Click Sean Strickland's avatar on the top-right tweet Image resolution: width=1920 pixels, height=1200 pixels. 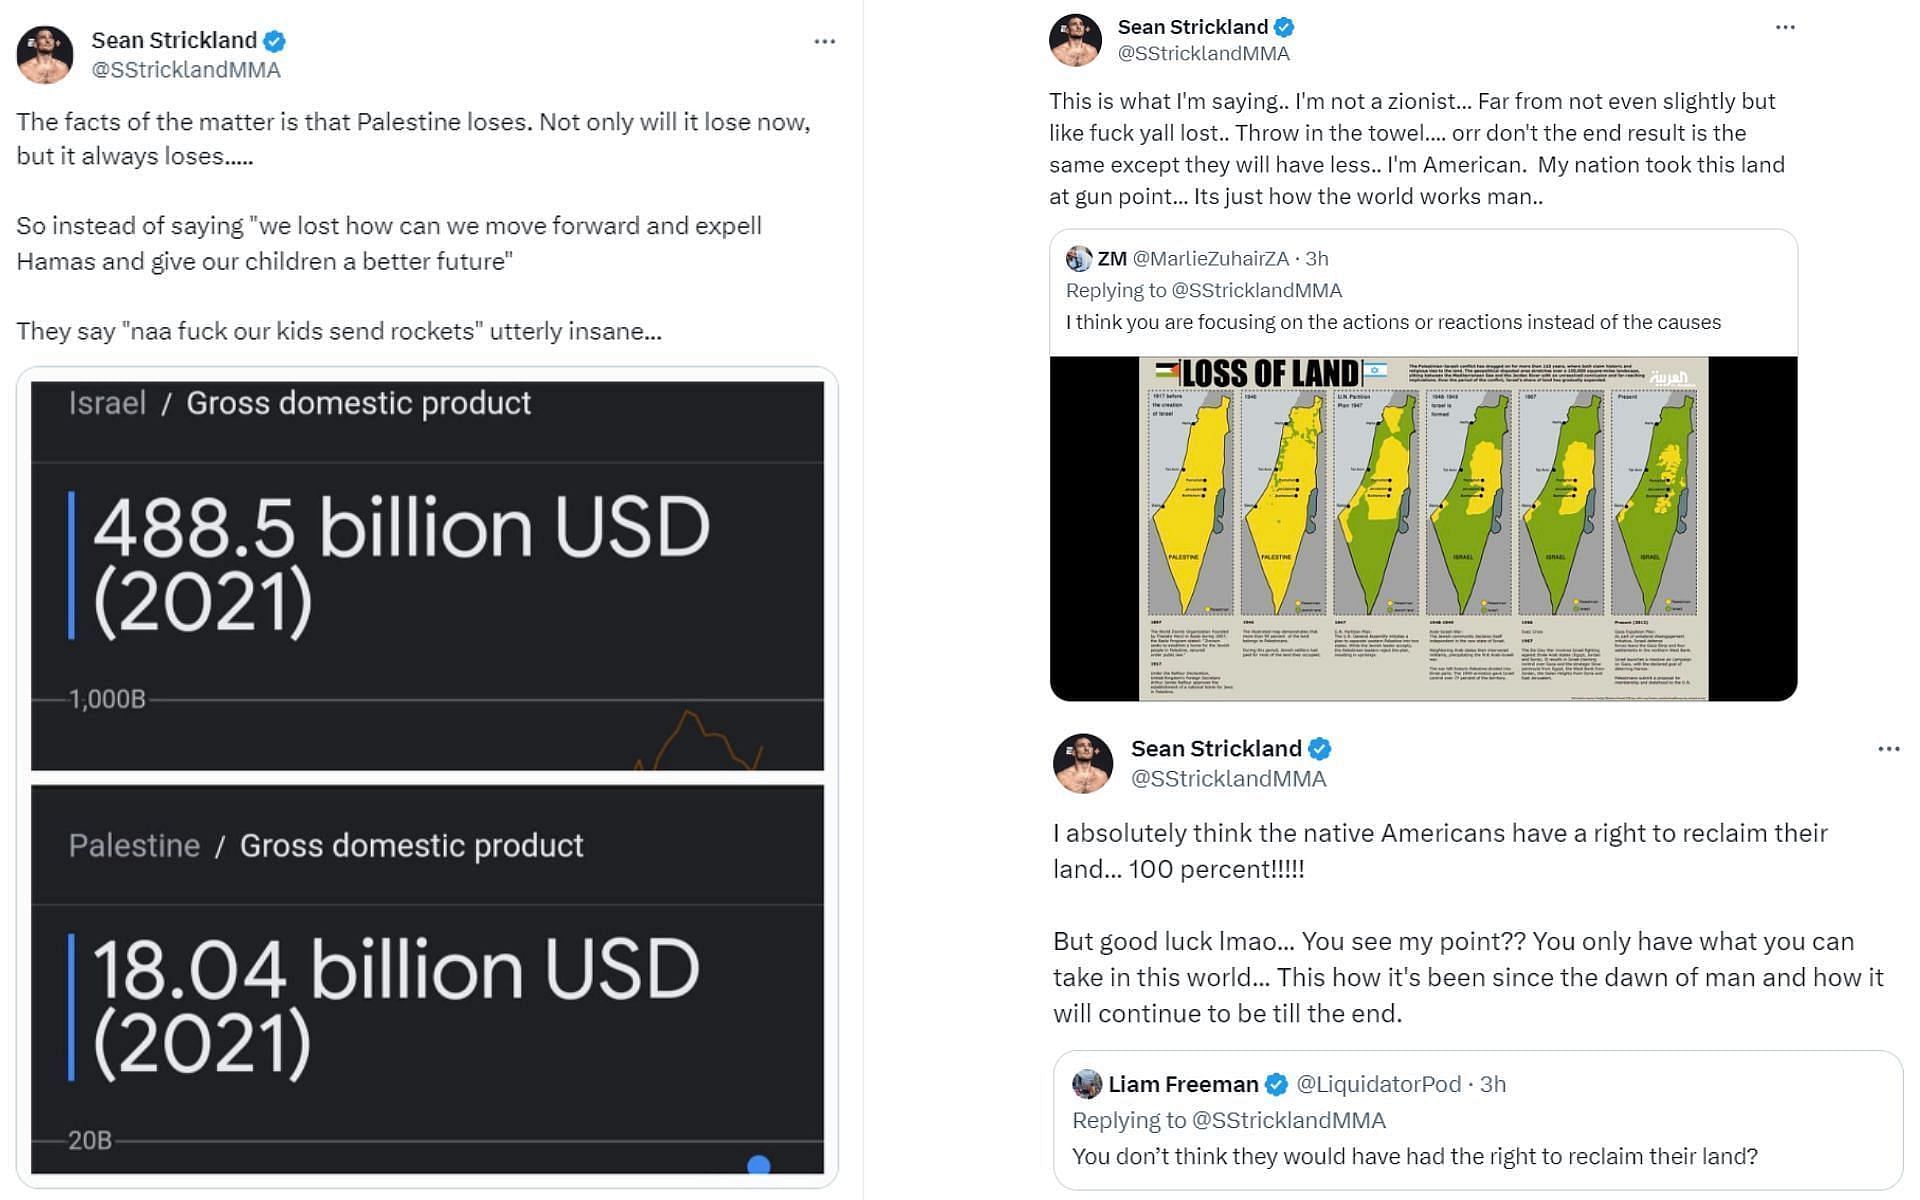[1075, 40]
